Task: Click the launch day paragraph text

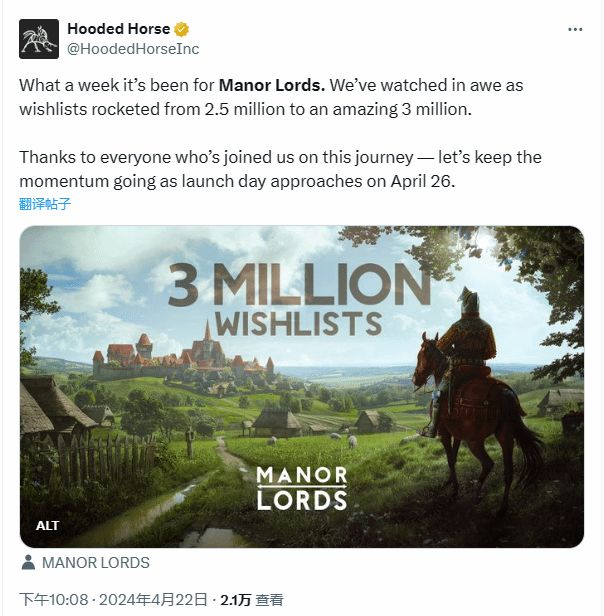Action: (280, 169)
